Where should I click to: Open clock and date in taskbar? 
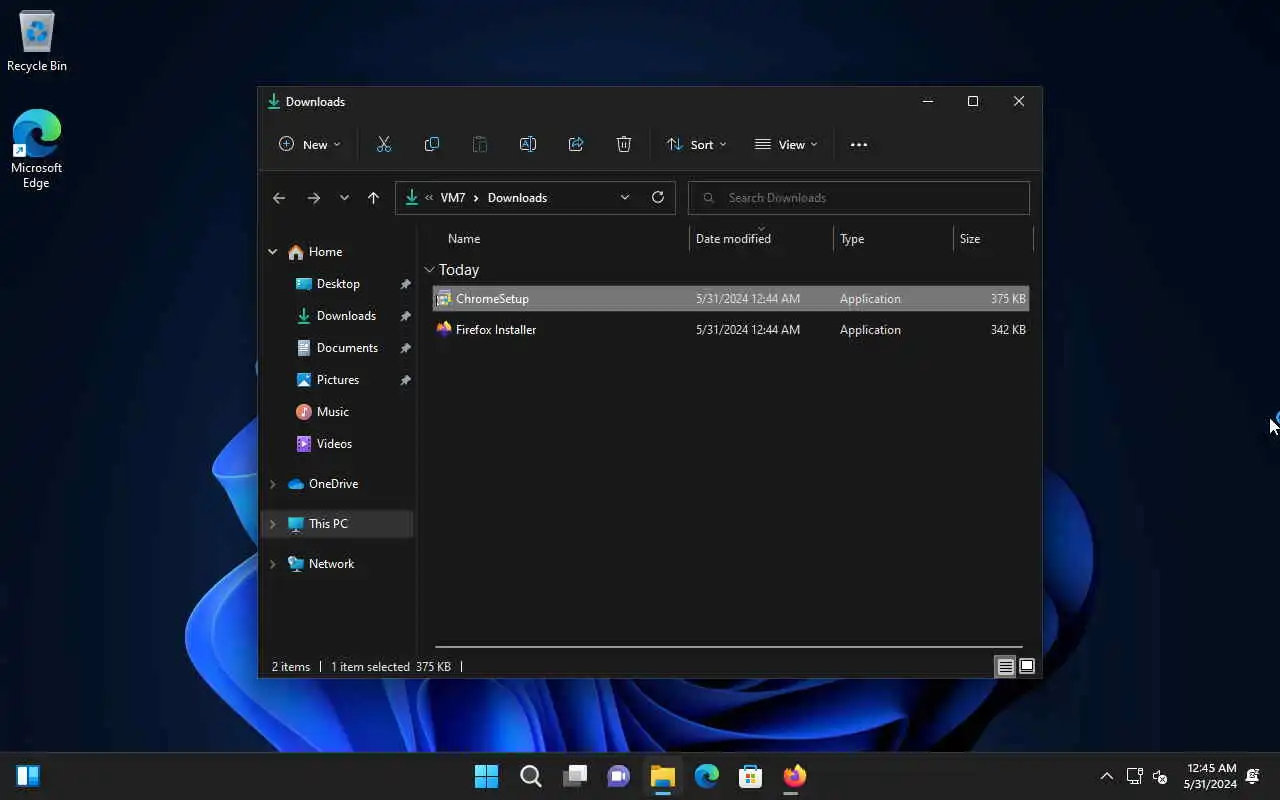coord(1210,776)
